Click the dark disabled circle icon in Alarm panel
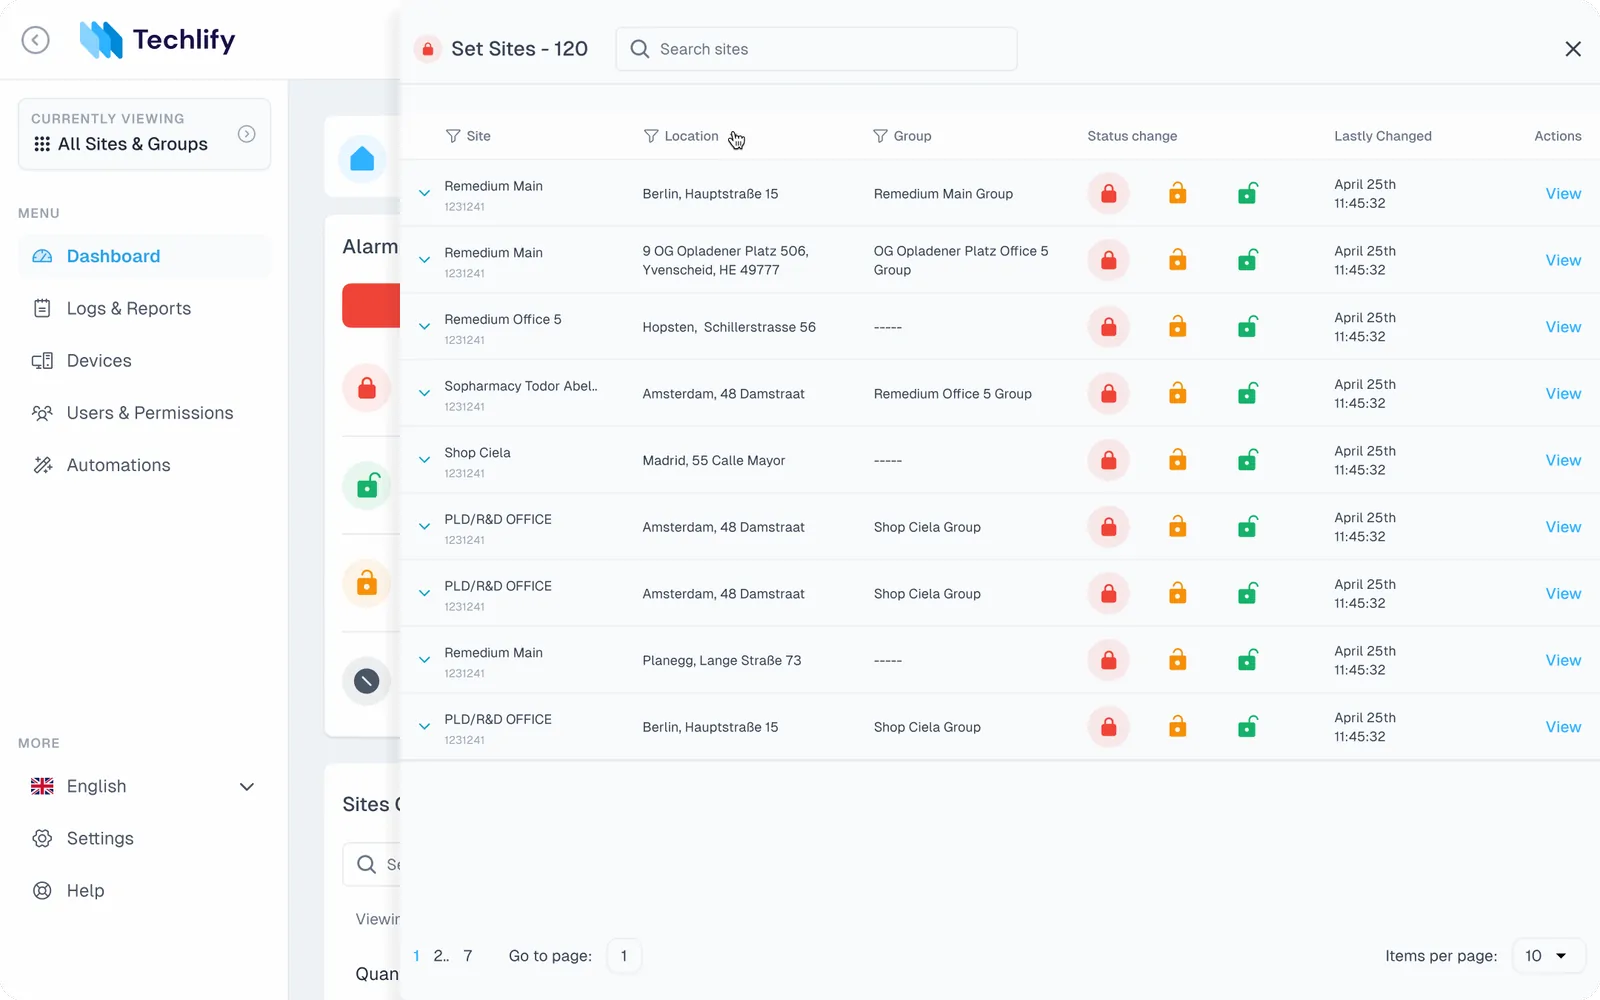1600x1000 pixels. point(367,681)
